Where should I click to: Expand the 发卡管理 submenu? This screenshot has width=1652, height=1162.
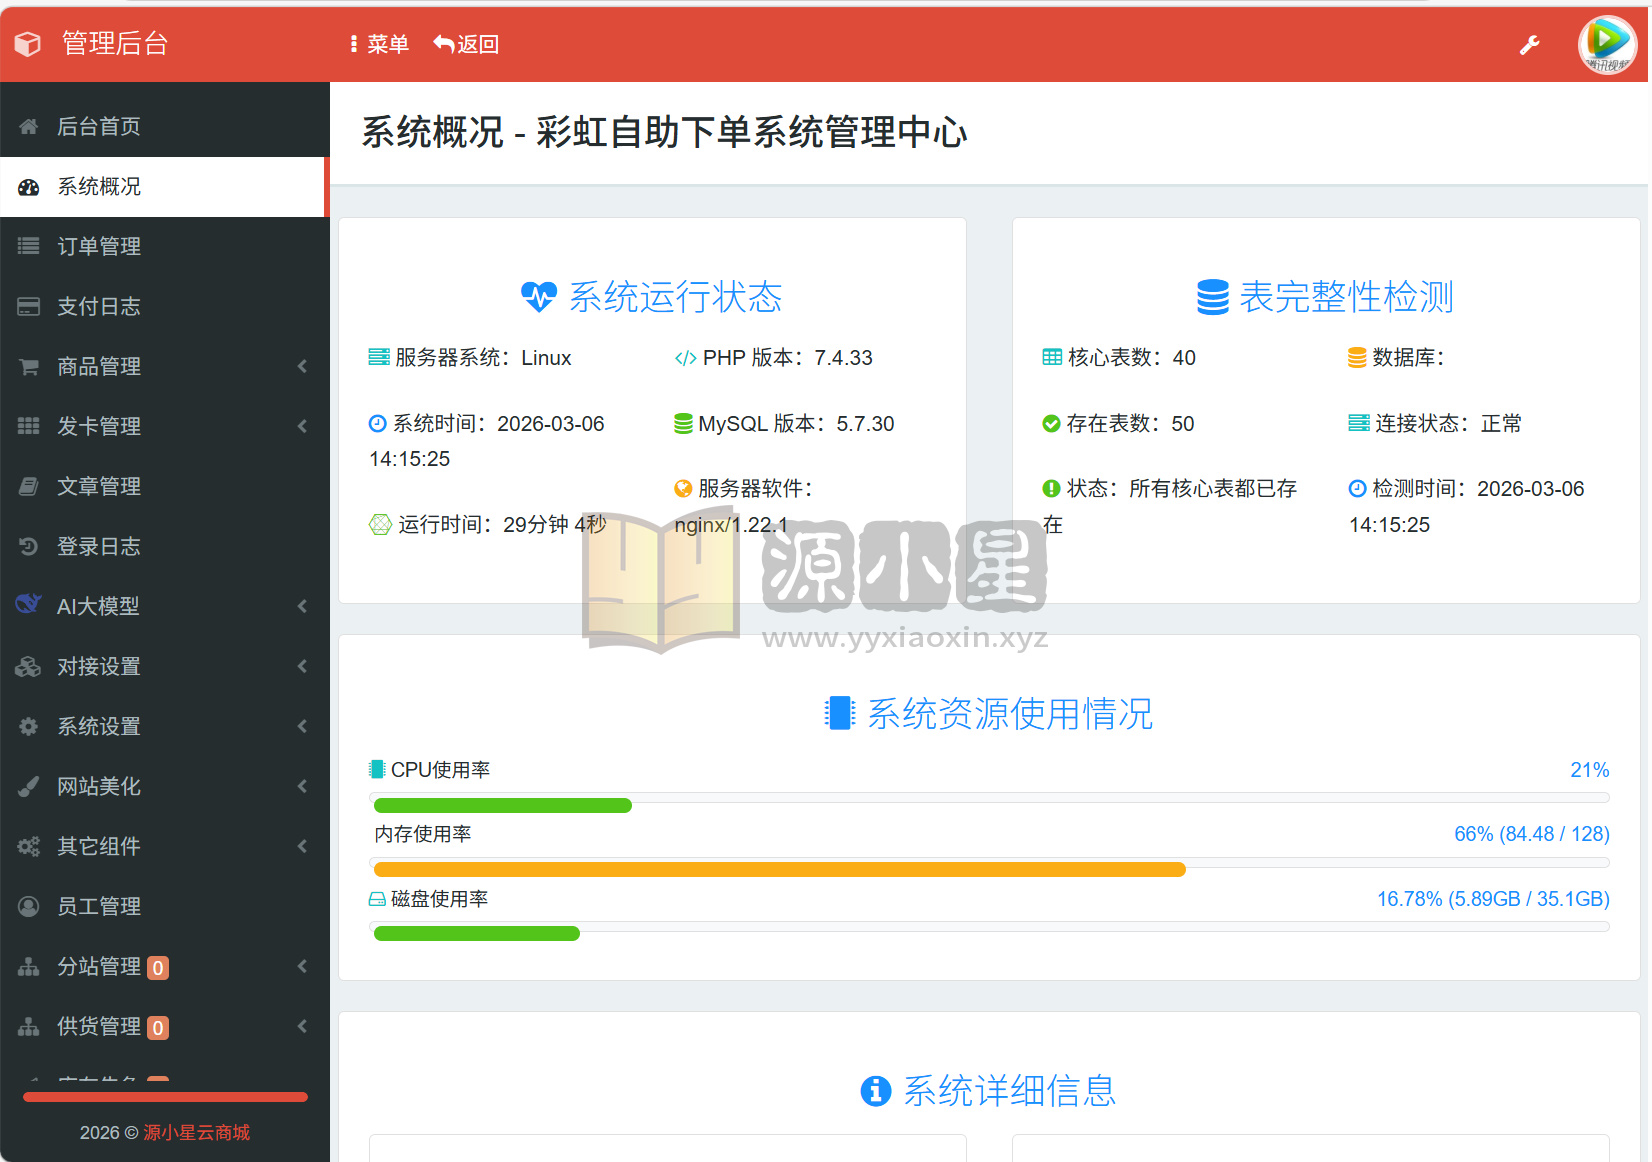(302, 426)
